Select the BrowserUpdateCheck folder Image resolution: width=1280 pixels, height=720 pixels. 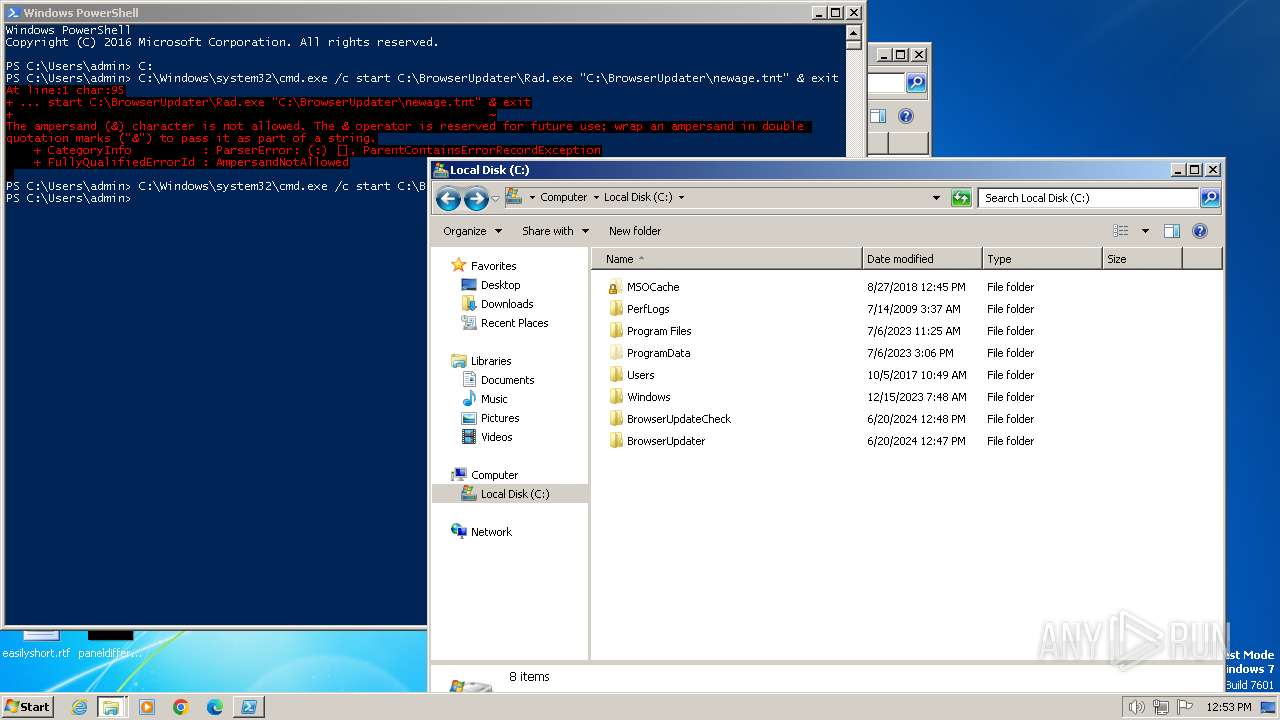tap(678, 419)
